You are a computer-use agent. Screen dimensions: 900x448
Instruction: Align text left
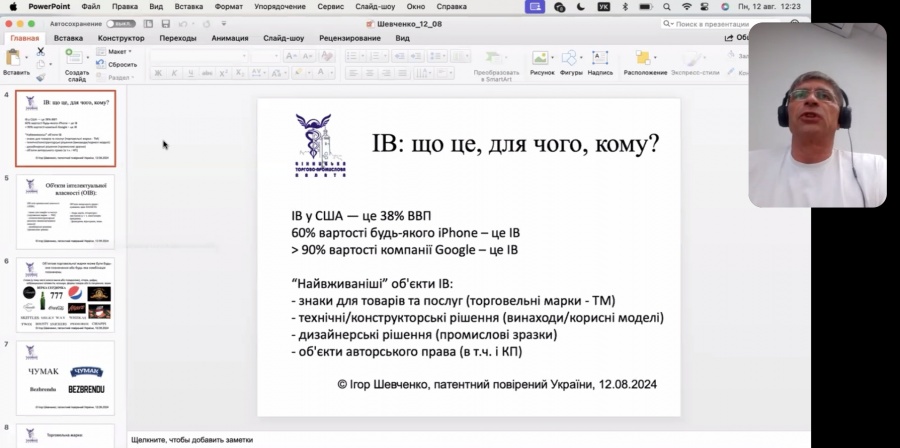click(x=354, y=73)
